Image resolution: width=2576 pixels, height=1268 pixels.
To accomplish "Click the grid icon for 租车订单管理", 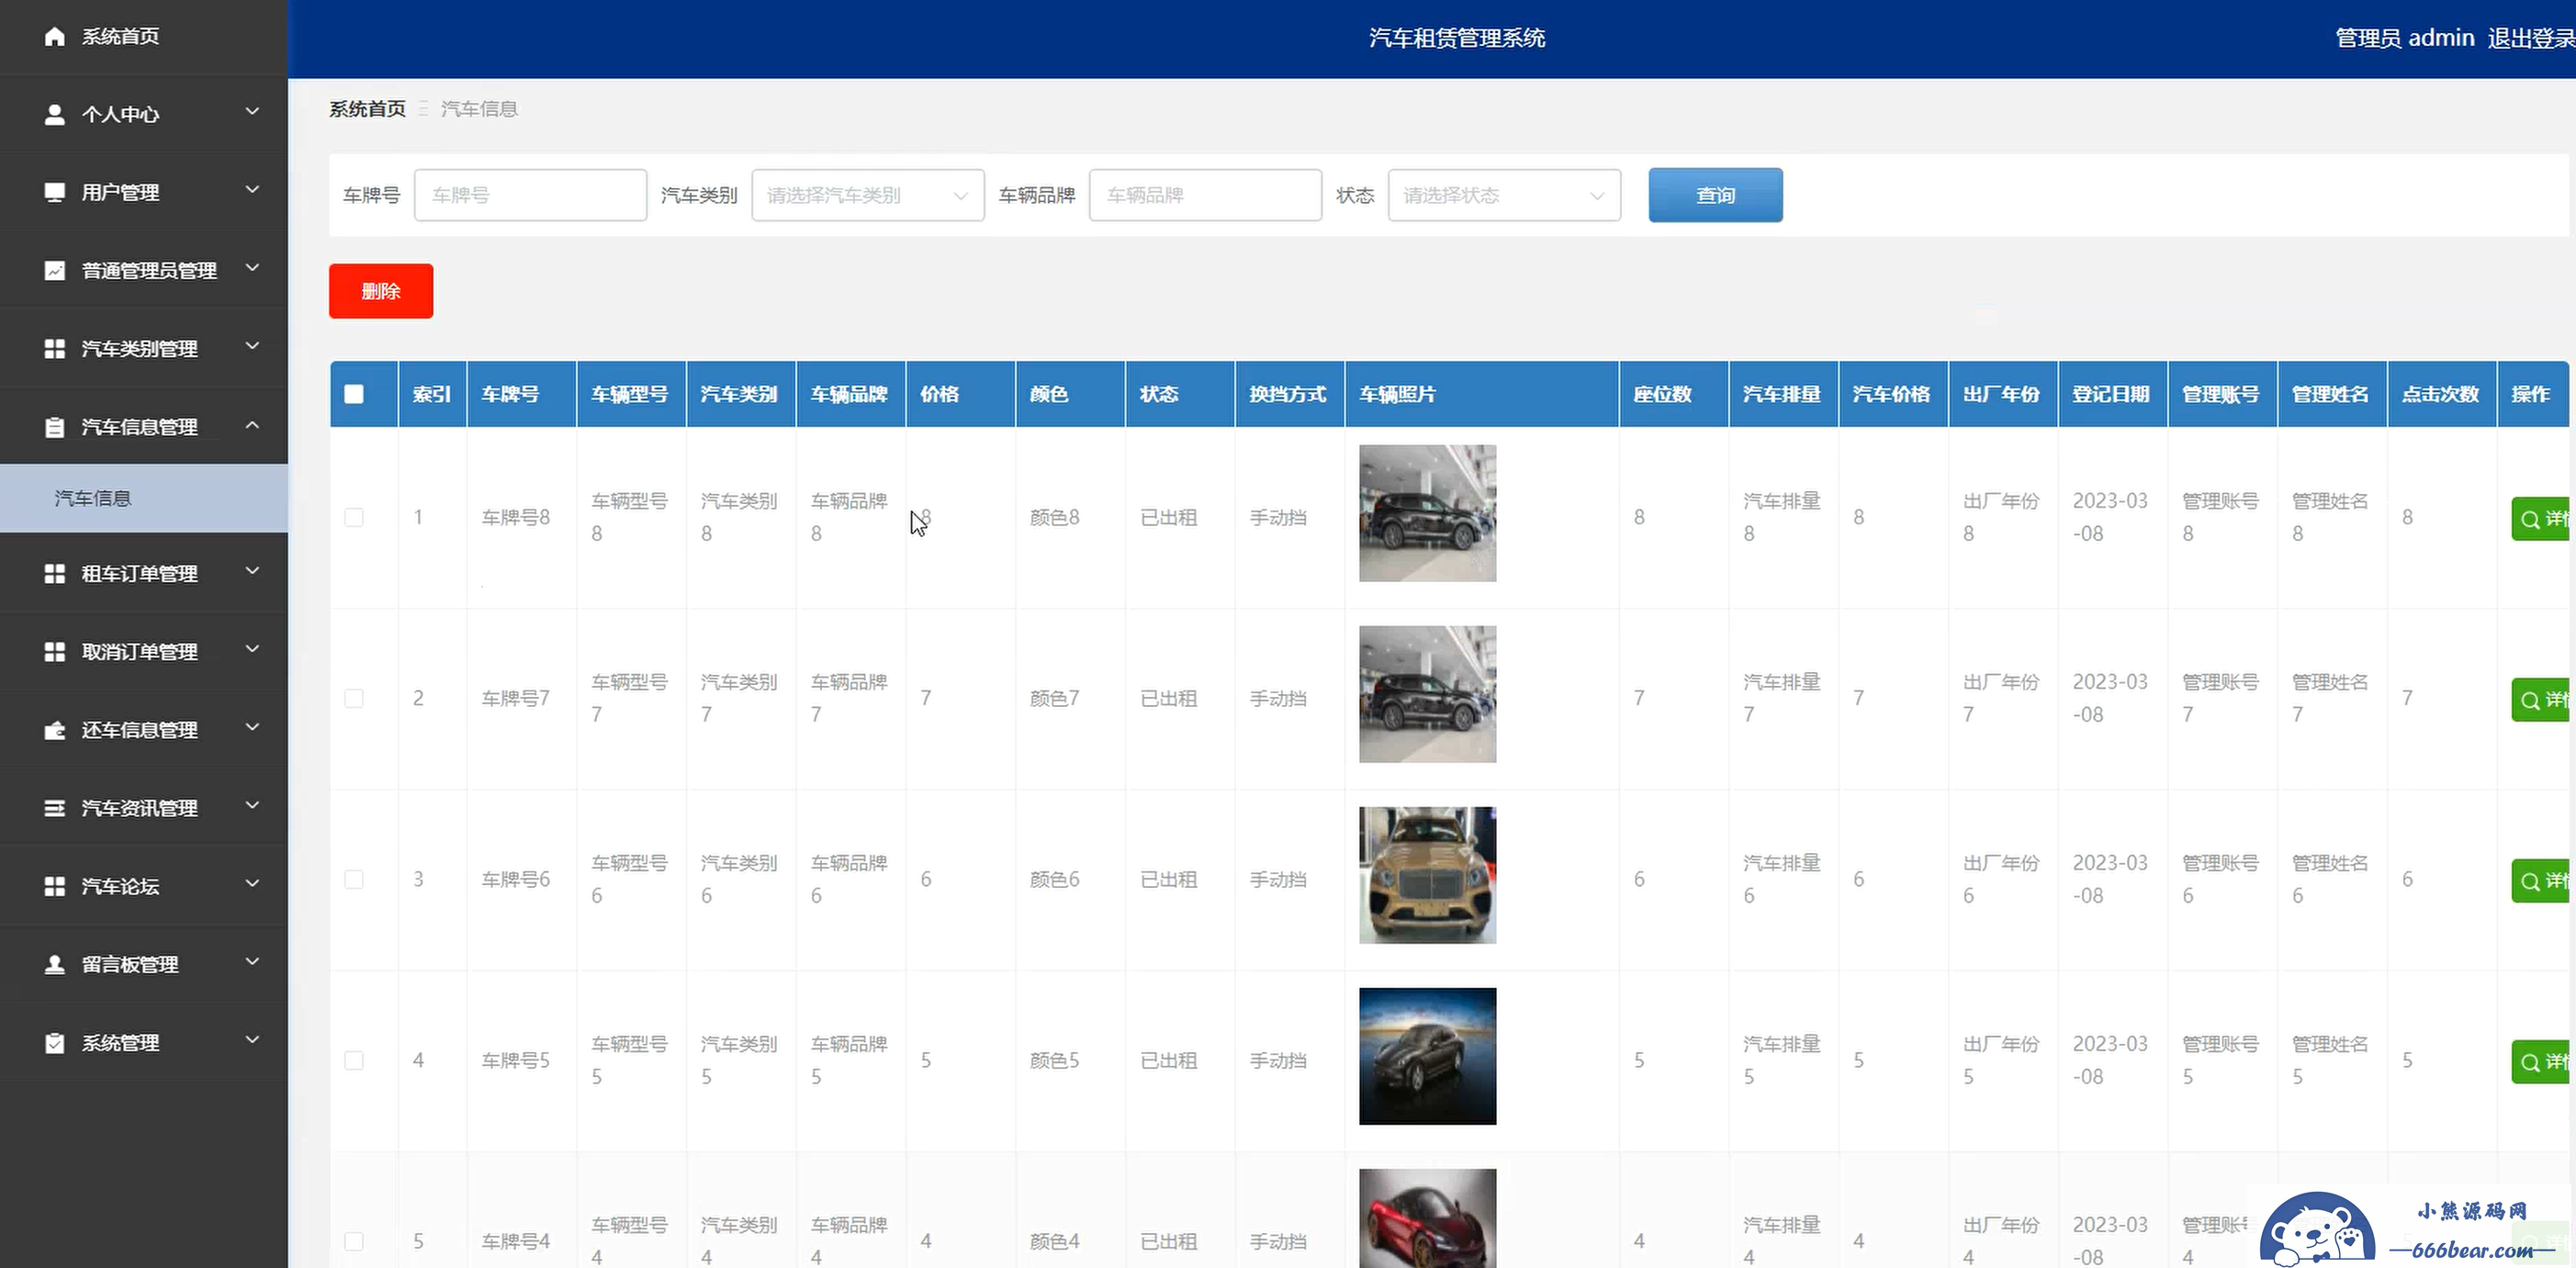I will click(x=55, y=573).
